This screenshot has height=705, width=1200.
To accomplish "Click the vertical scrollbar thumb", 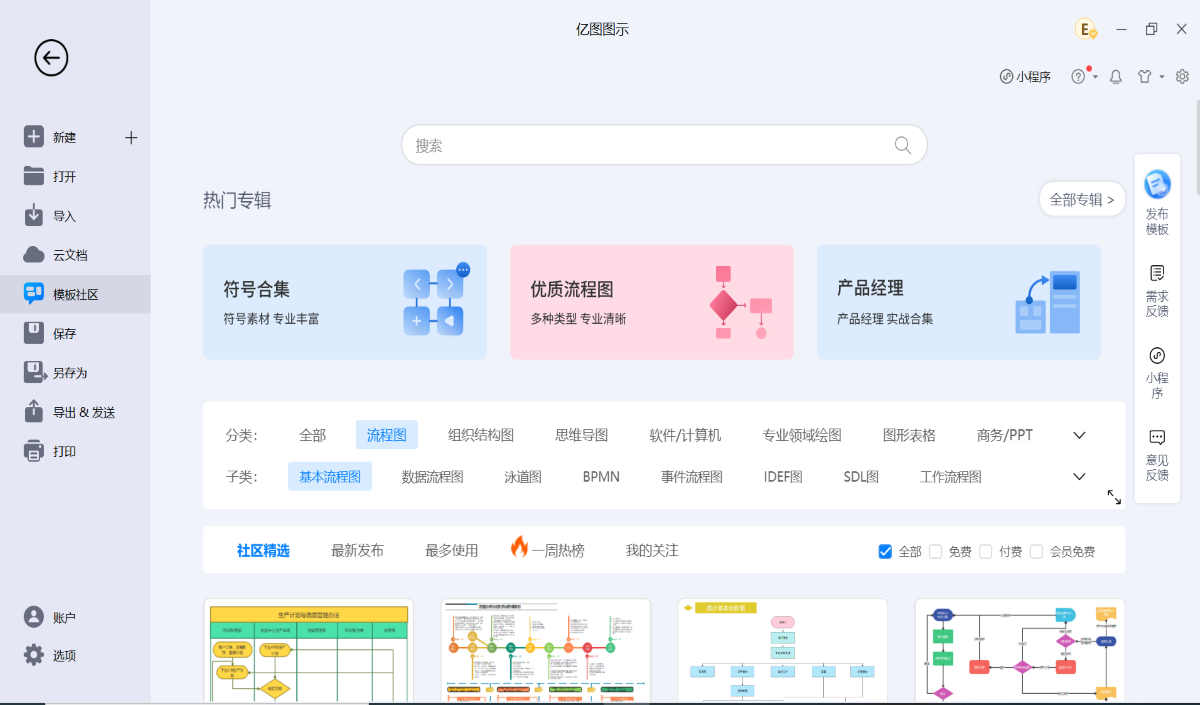I will [x=1196, y=148].
